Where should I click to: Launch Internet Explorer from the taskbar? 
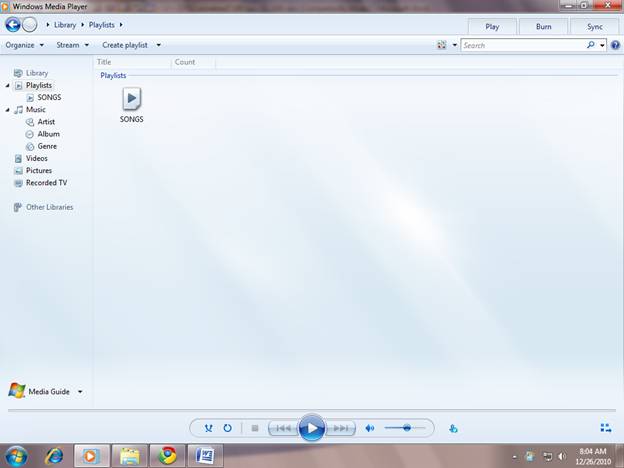(54, 456)
